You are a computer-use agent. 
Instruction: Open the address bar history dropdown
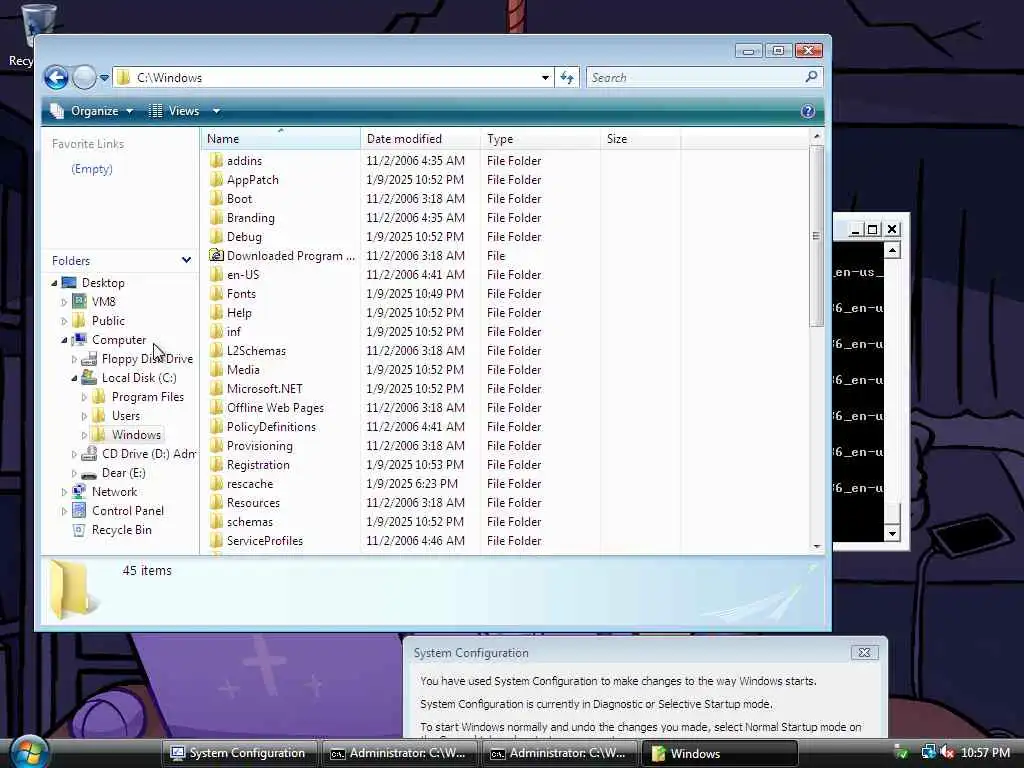click(545, 78)
